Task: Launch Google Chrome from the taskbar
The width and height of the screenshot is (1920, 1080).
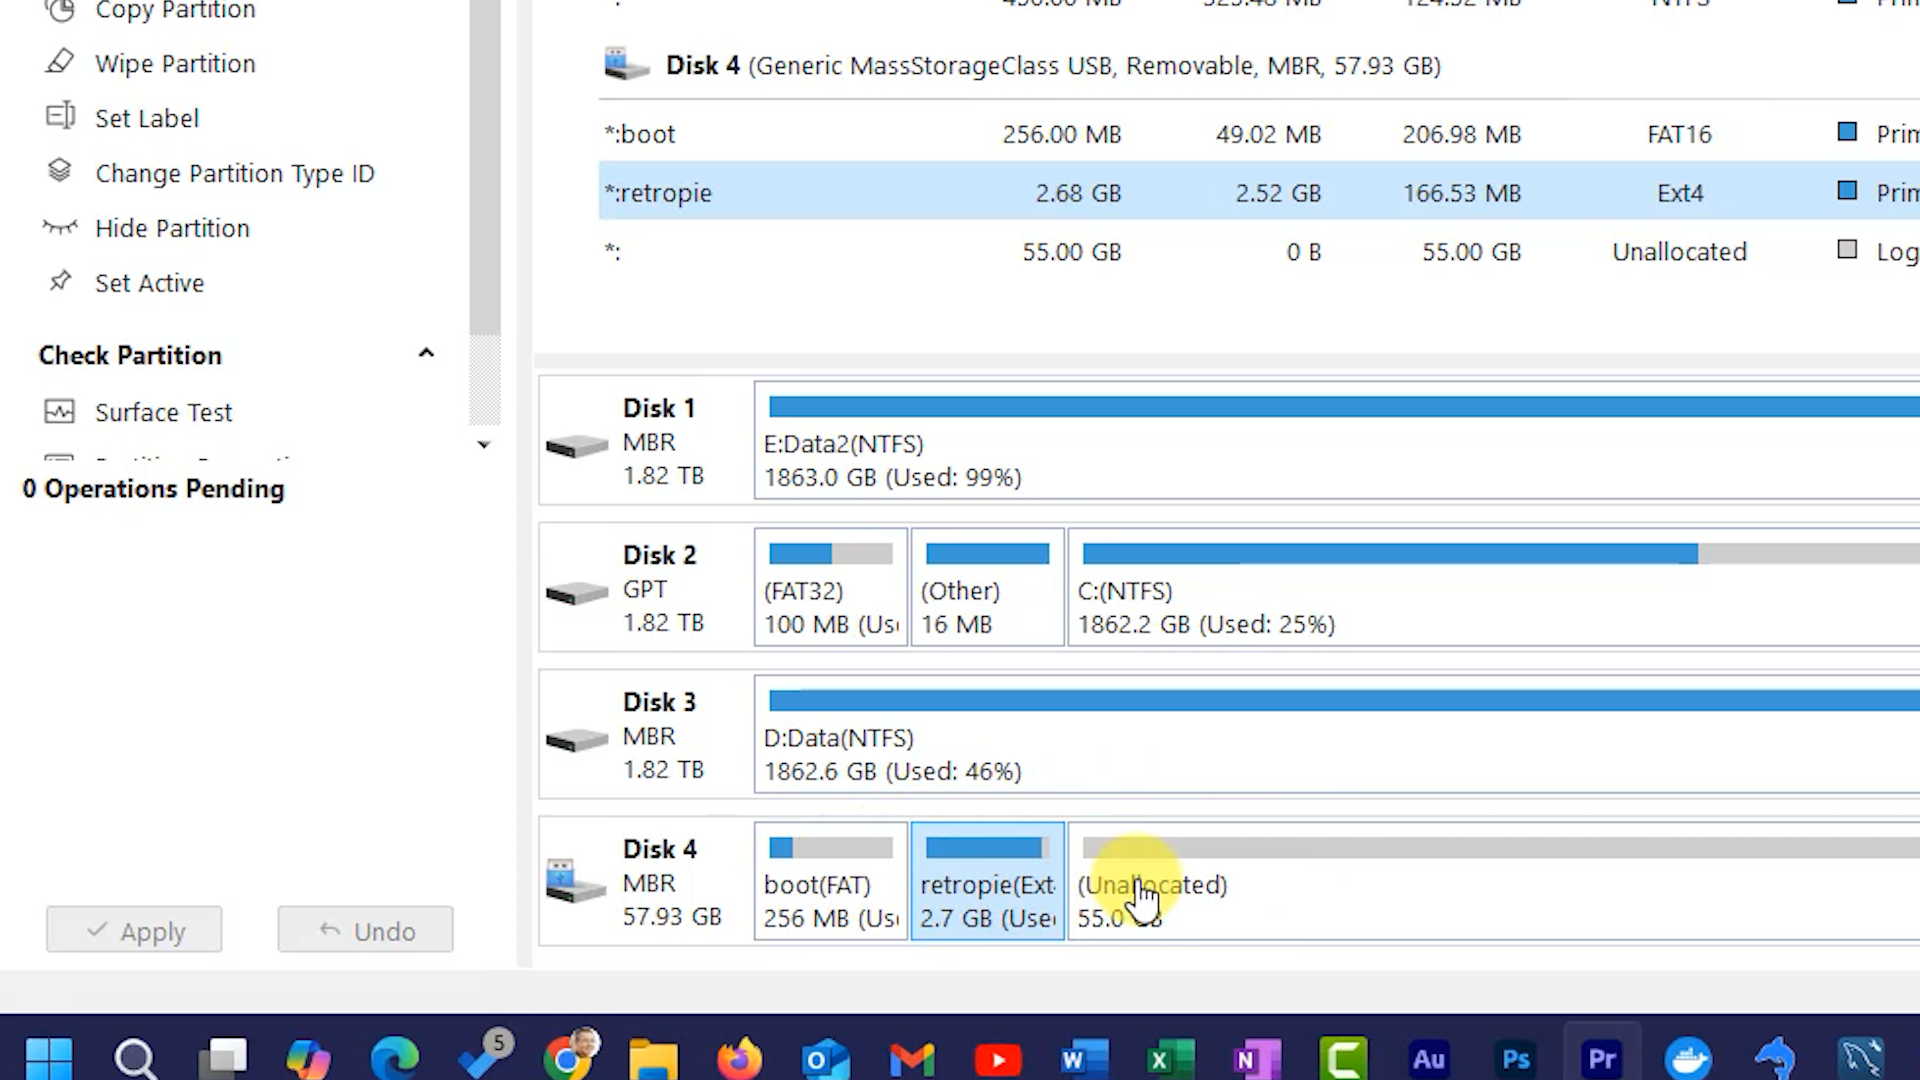Action: [571, 1057]
